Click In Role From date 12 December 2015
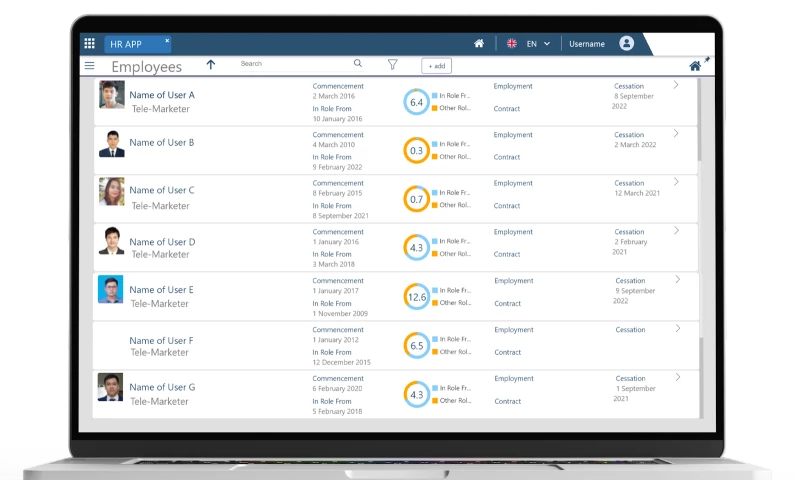800x480 pixels. [341, 362]
